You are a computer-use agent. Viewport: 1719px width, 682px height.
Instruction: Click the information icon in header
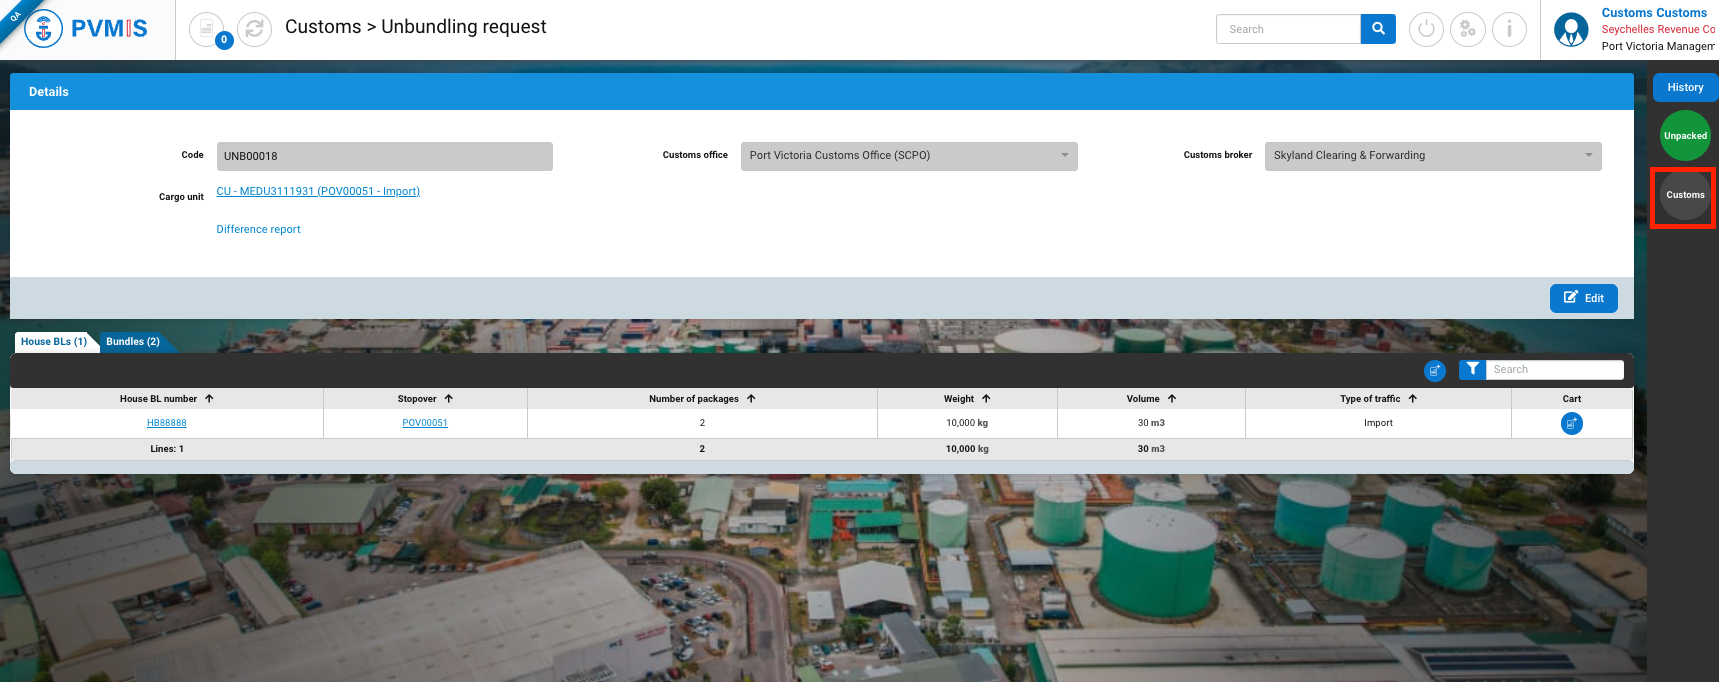click(x=1509, y=29)
